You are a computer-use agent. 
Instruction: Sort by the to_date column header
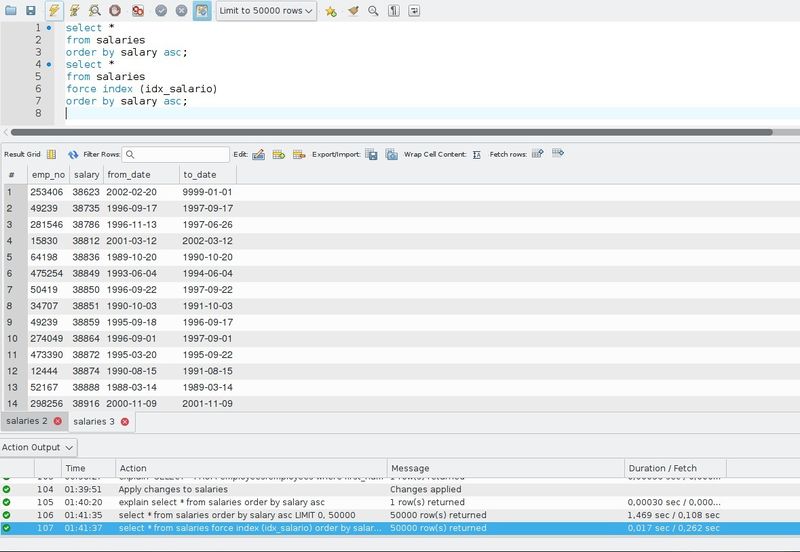pos(208,174)
